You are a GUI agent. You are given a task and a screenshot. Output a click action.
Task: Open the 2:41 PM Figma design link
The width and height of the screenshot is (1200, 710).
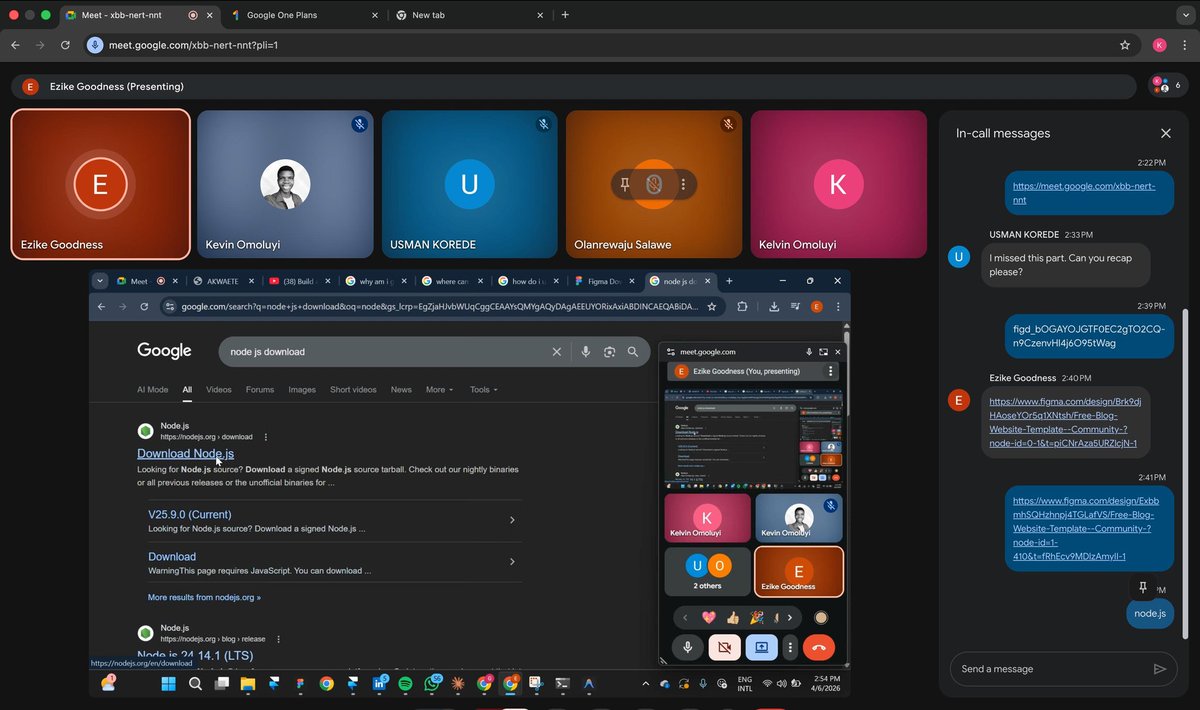[x=1088, y=528]
